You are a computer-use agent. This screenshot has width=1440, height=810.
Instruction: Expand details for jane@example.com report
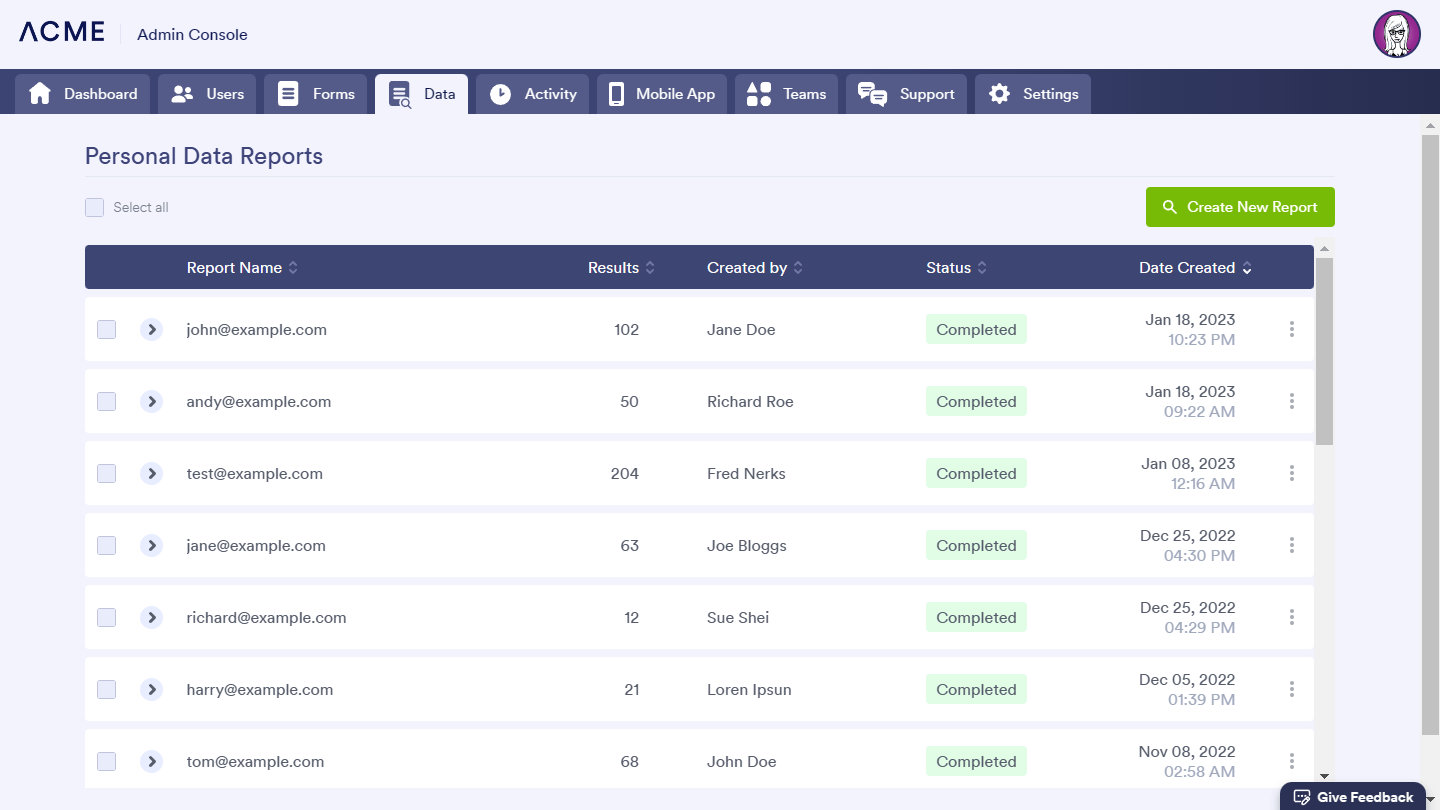(x=151, y=545)
